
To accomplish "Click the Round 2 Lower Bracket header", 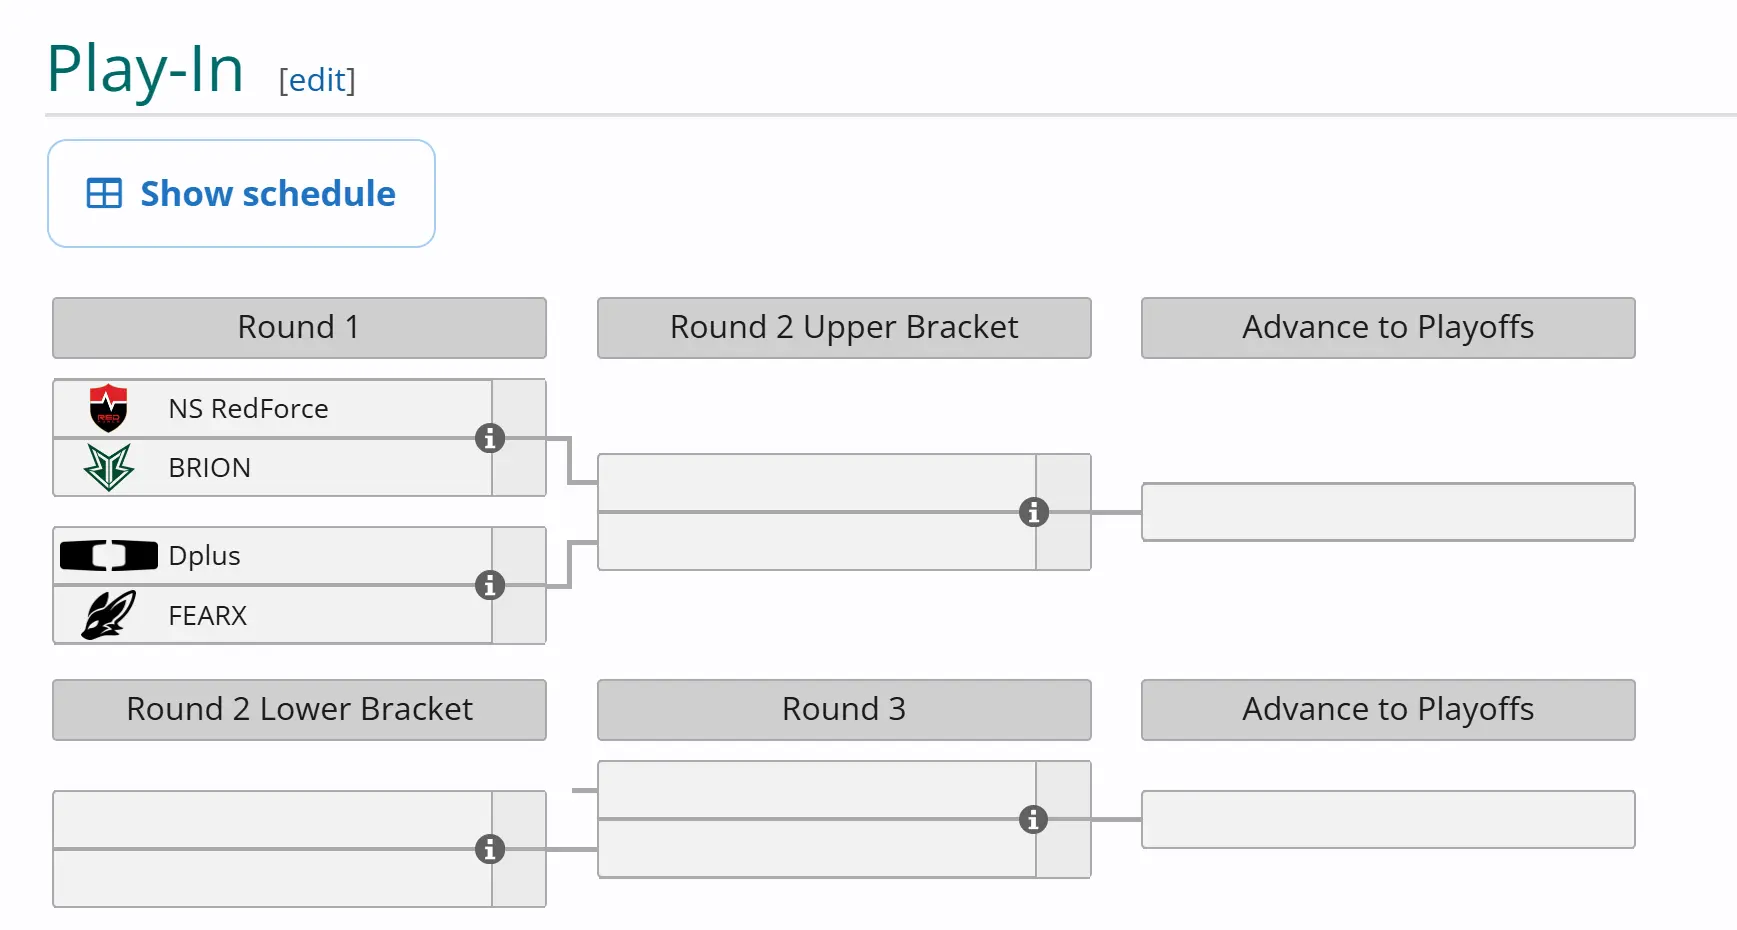I will (x=299, y=709).
